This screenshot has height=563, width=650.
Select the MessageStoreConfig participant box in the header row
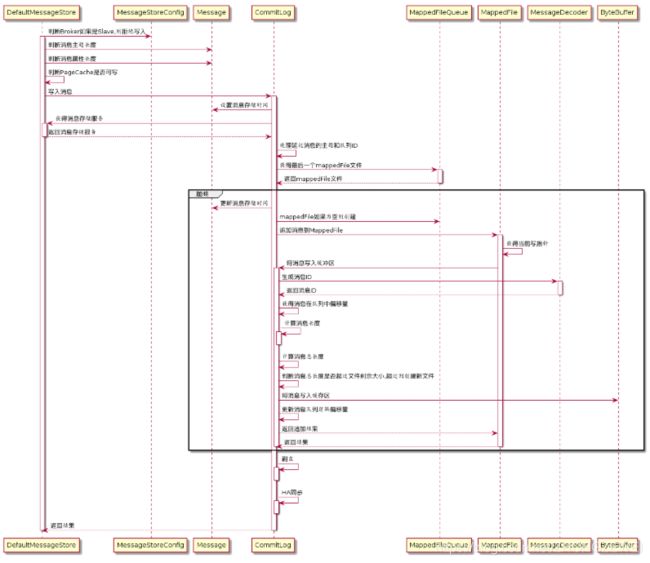pyautogui.click(x=150, y=13)
